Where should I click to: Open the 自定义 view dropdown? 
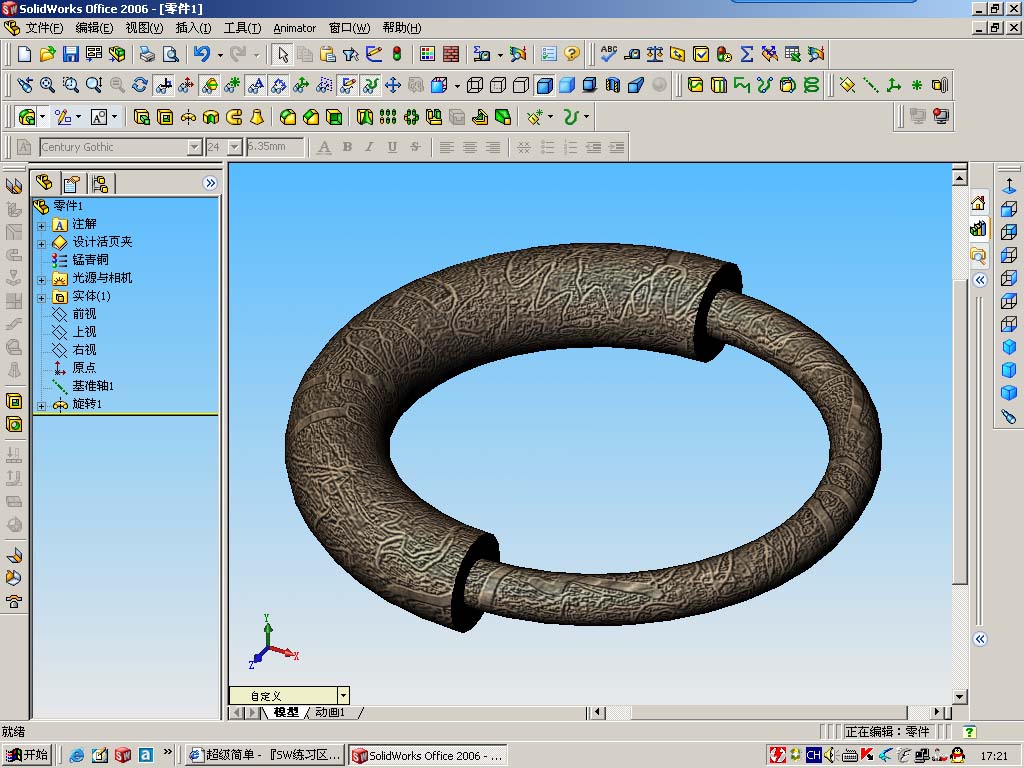(x=344, y=695)
